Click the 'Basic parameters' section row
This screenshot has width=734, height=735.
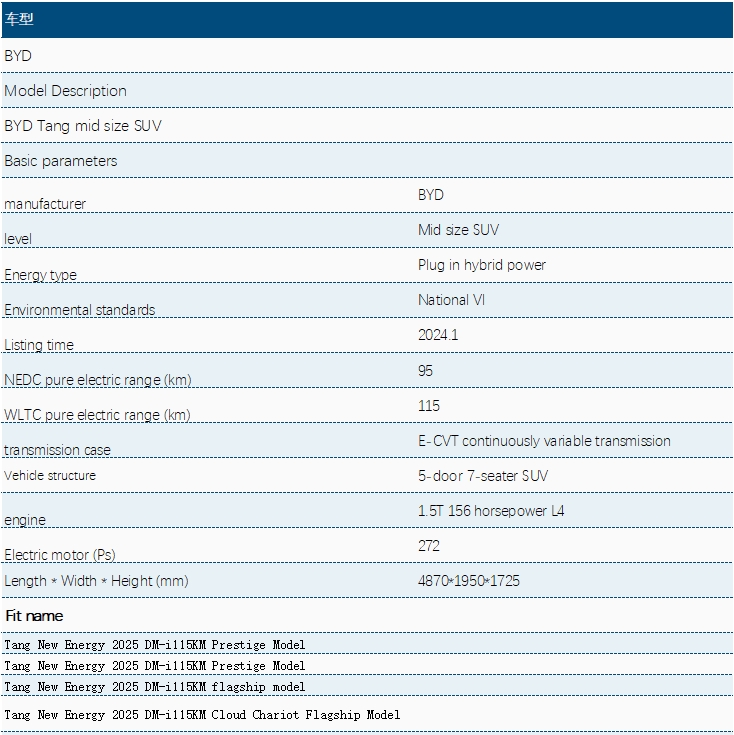pos(367,160)
